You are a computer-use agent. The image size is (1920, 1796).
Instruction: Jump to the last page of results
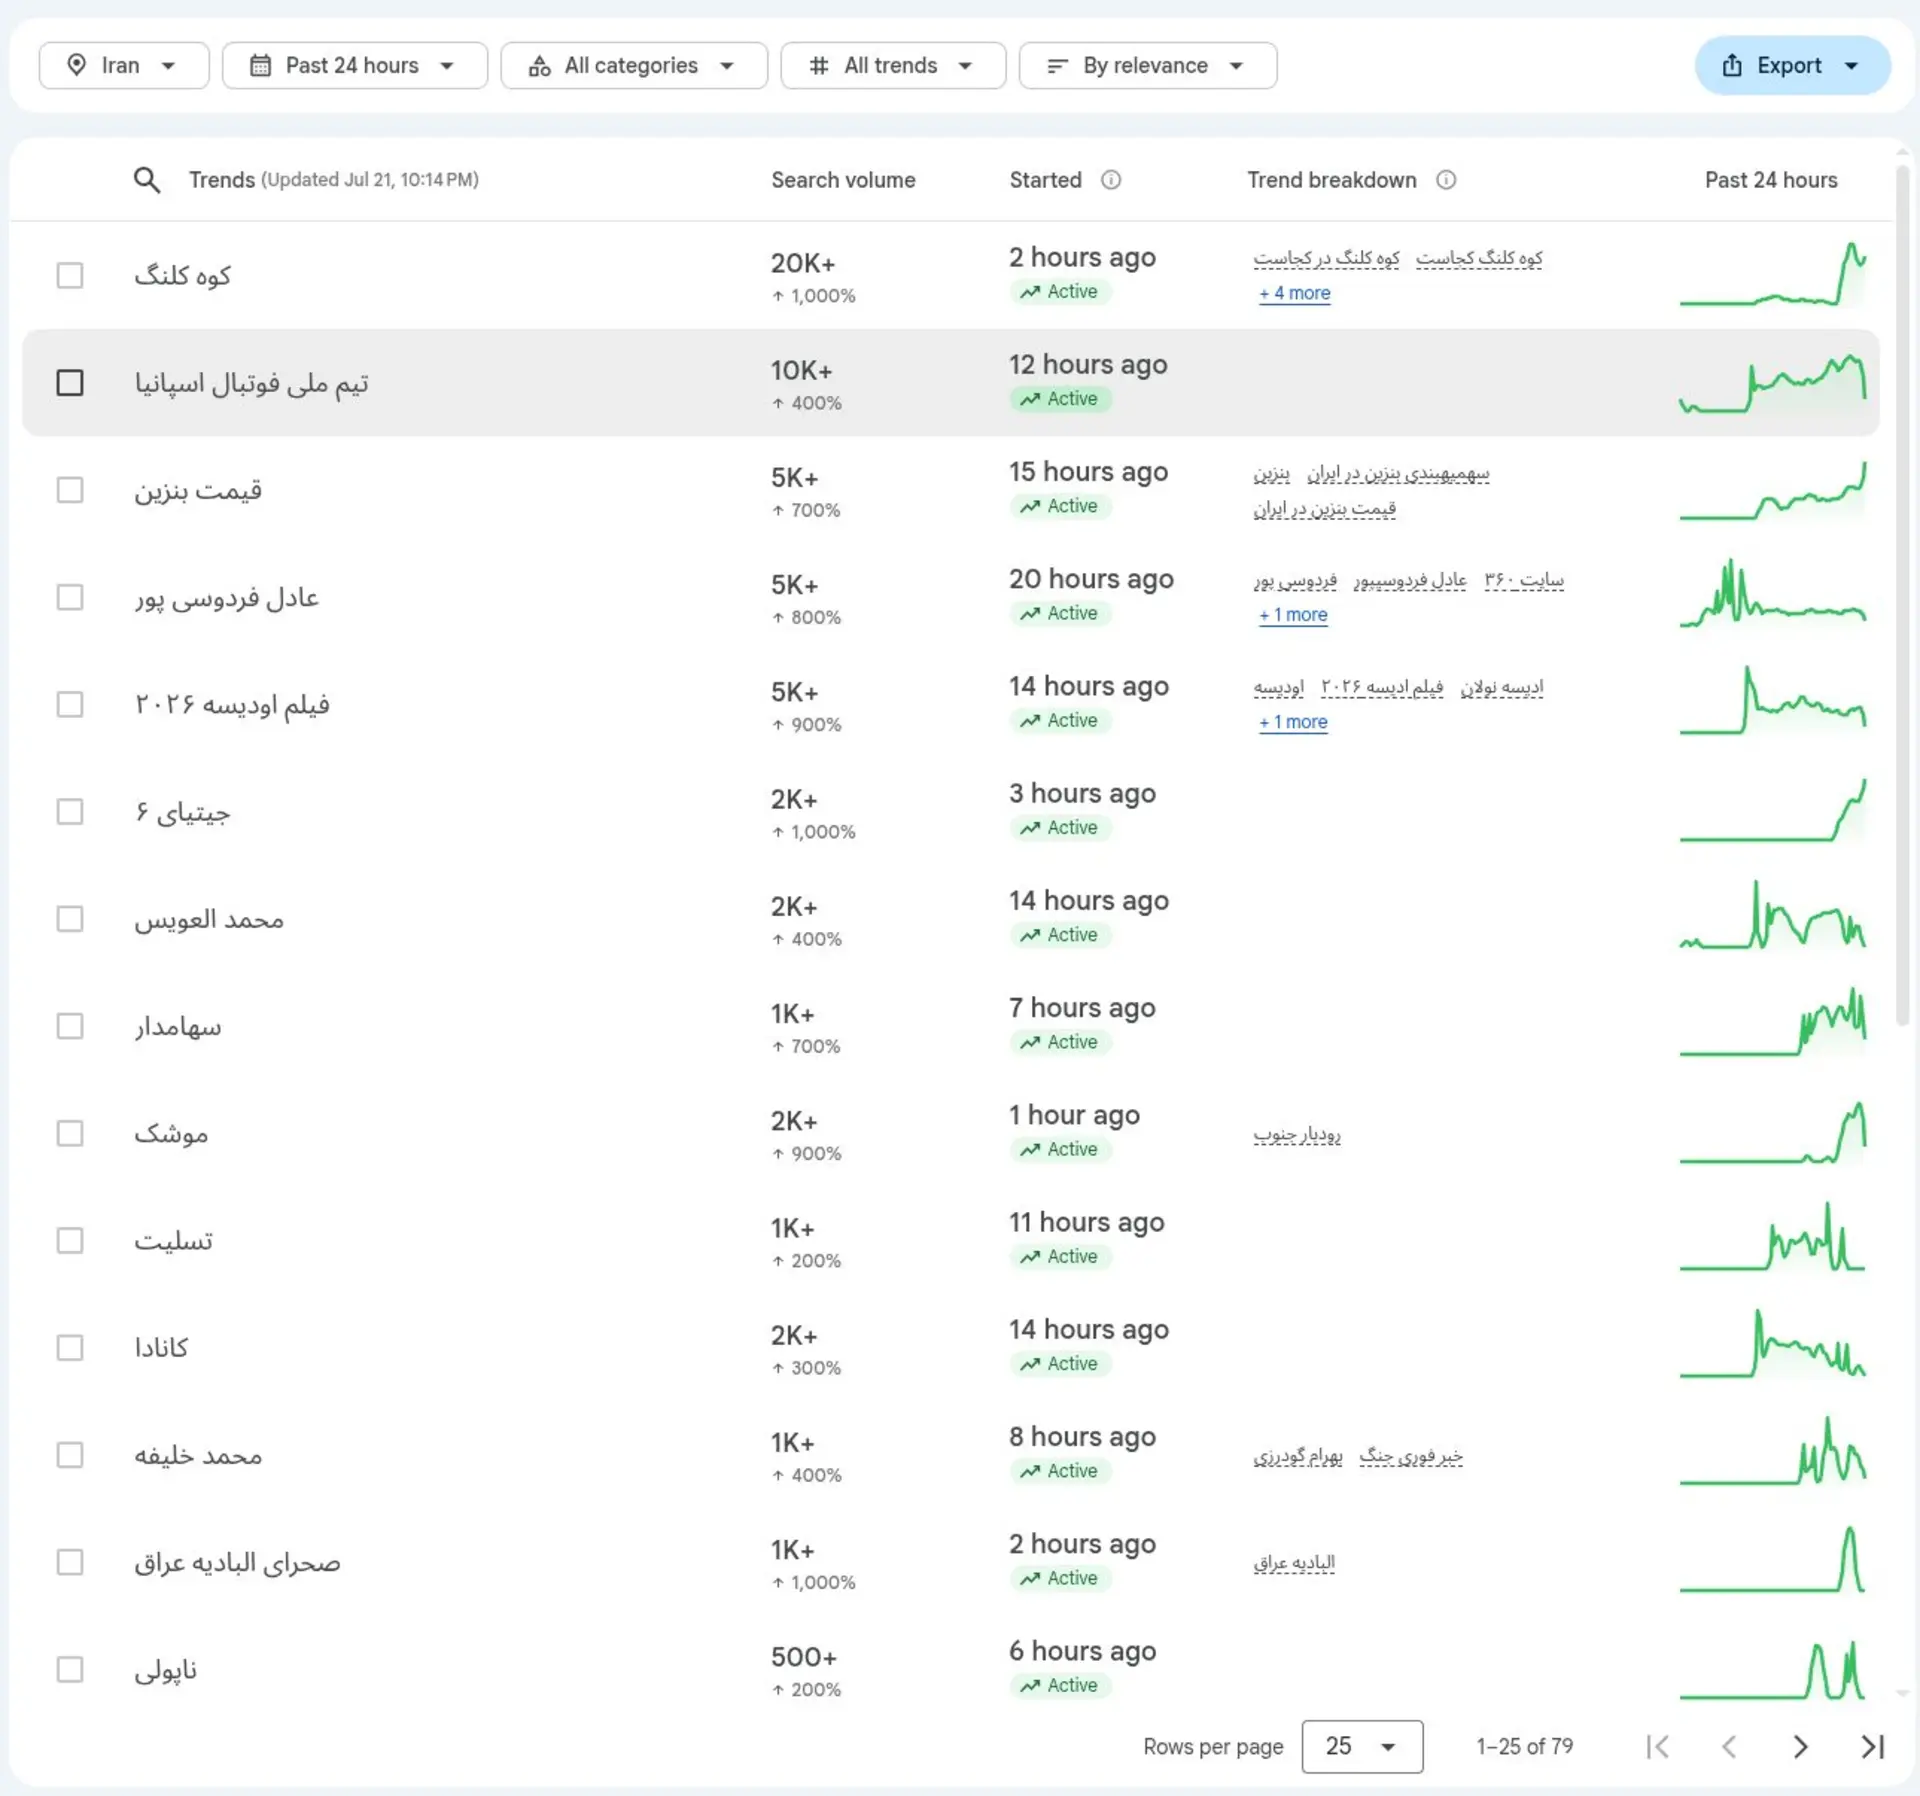click(x=1872, y=1747)
